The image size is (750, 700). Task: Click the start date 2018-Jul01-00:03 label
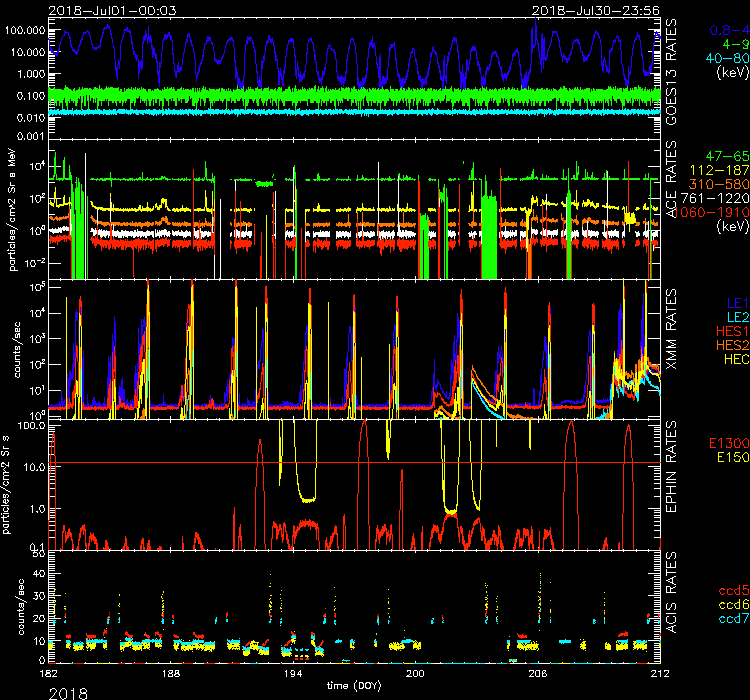(98, 8)
